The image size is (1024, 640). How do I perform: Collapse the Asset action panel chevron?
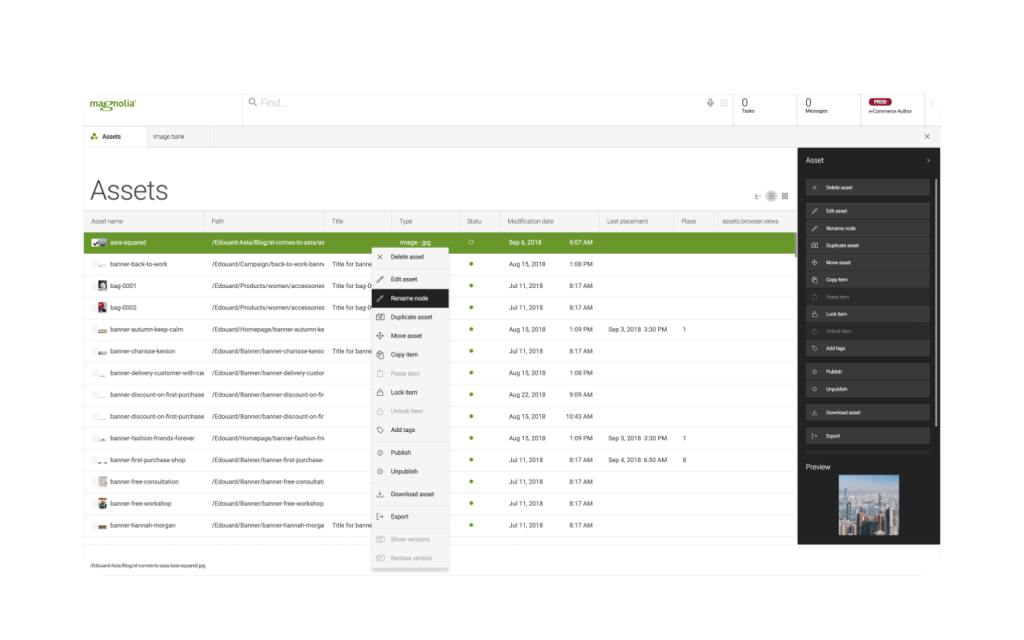(927, 160)
